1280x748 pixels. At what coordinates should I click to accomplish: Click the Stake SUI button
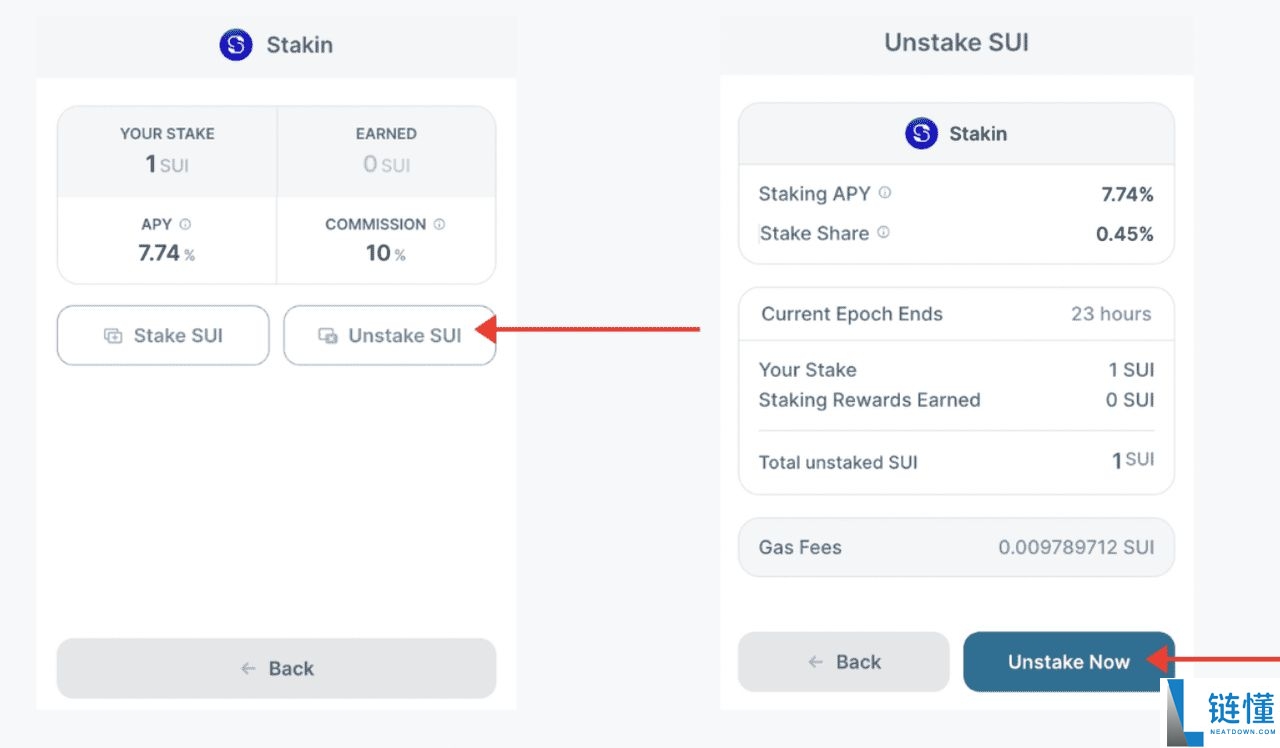coord(163,336)
